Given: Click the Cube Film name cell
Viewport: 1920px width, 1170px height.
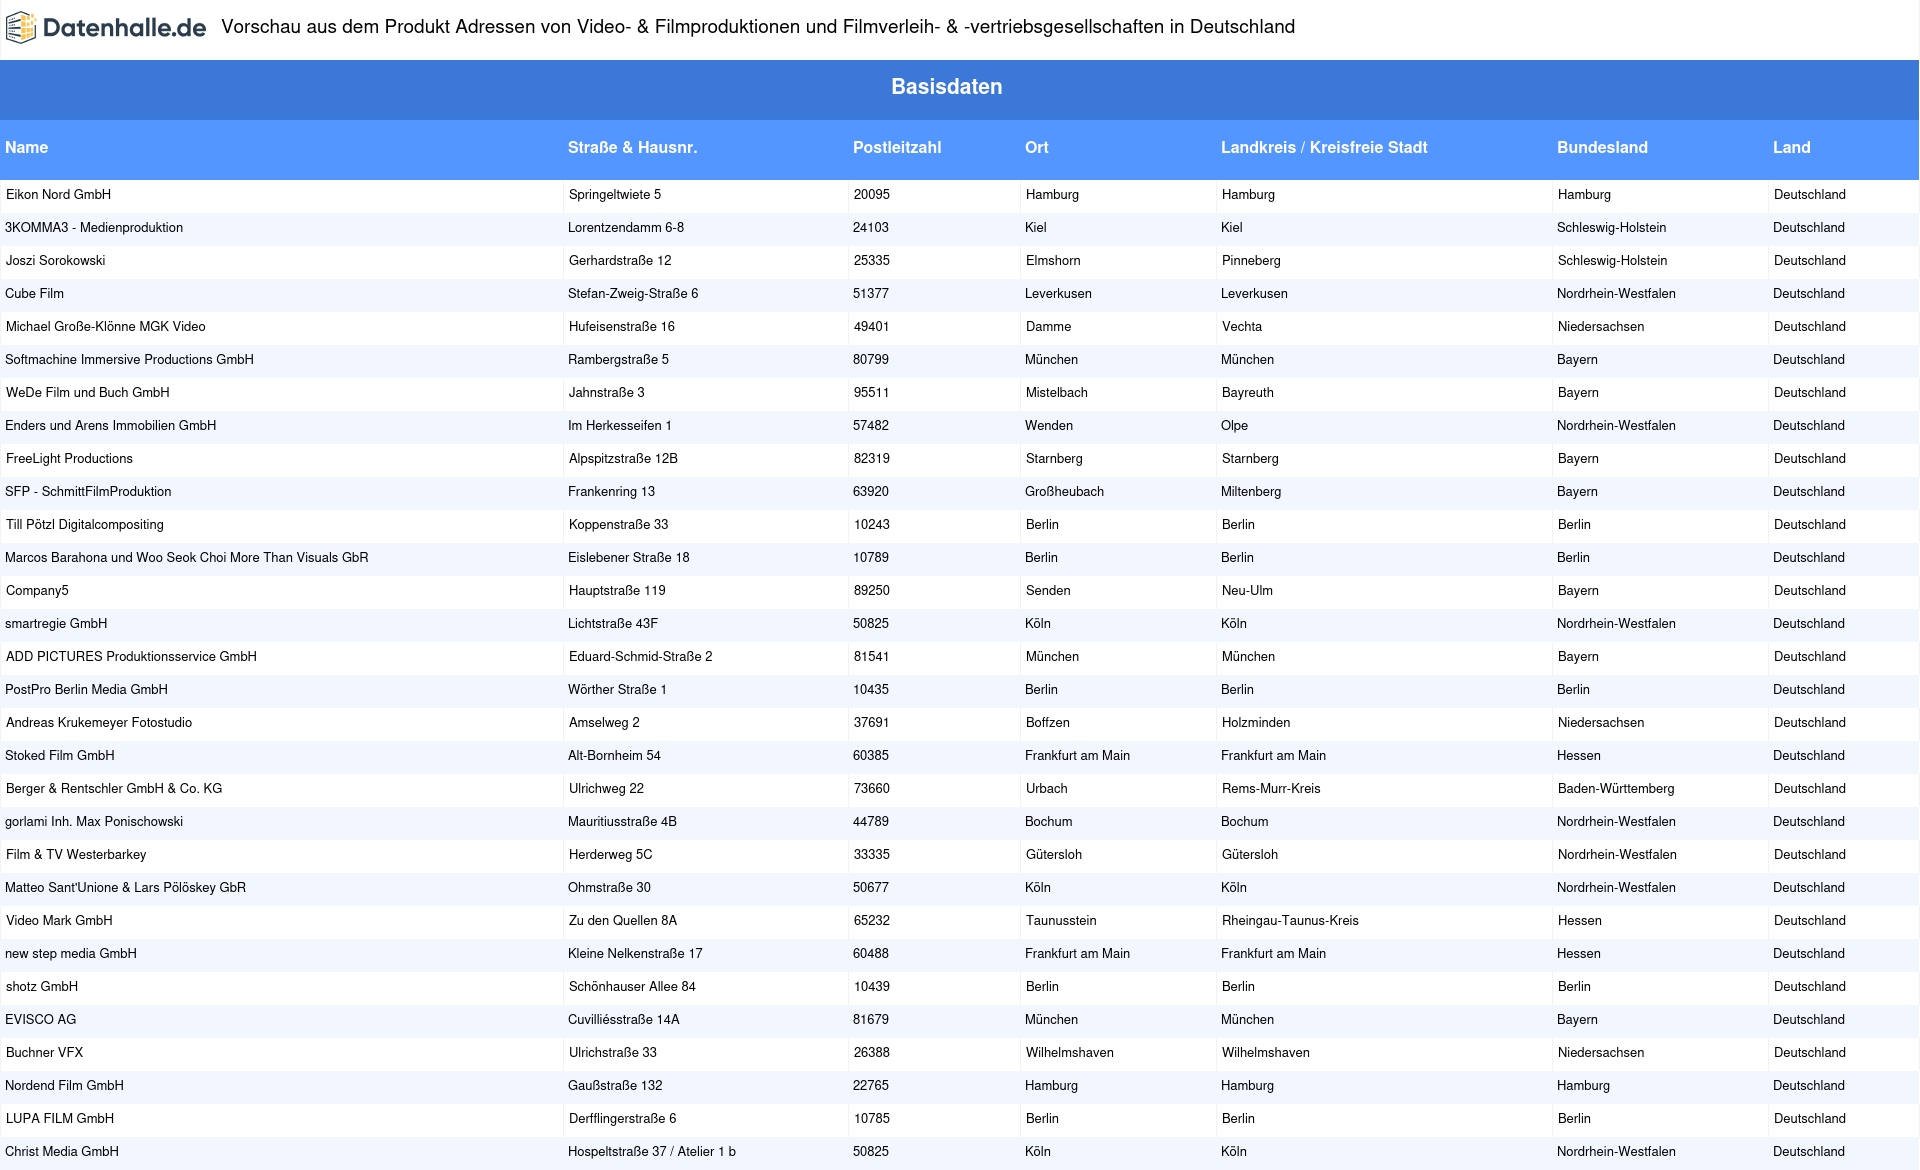Looking at the screenshot, I should [34, 294].
